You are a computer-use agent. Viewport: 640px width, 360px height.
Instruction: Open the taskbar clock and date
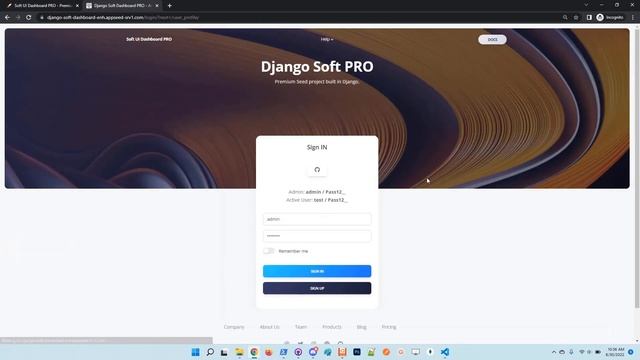click(615, 352)
